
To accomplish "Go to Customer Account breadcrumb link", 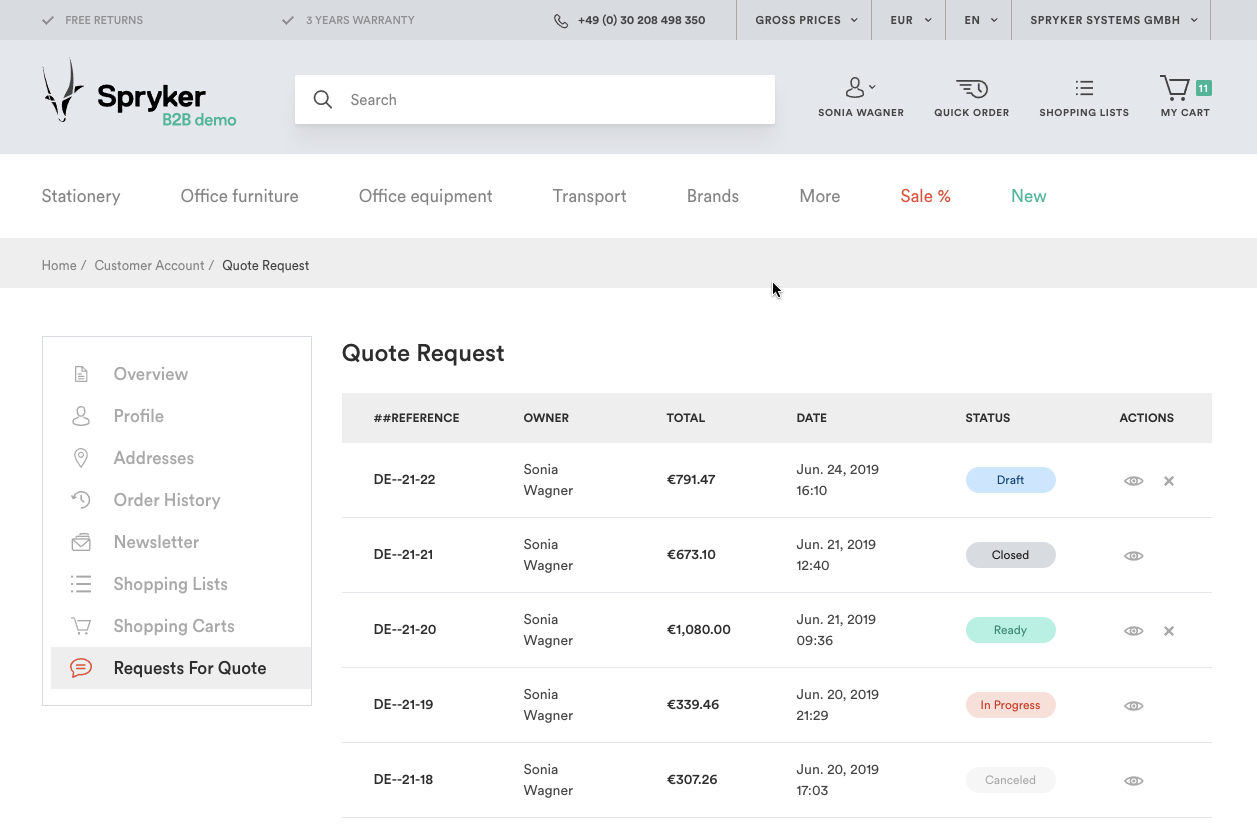I will pos(149,265).
